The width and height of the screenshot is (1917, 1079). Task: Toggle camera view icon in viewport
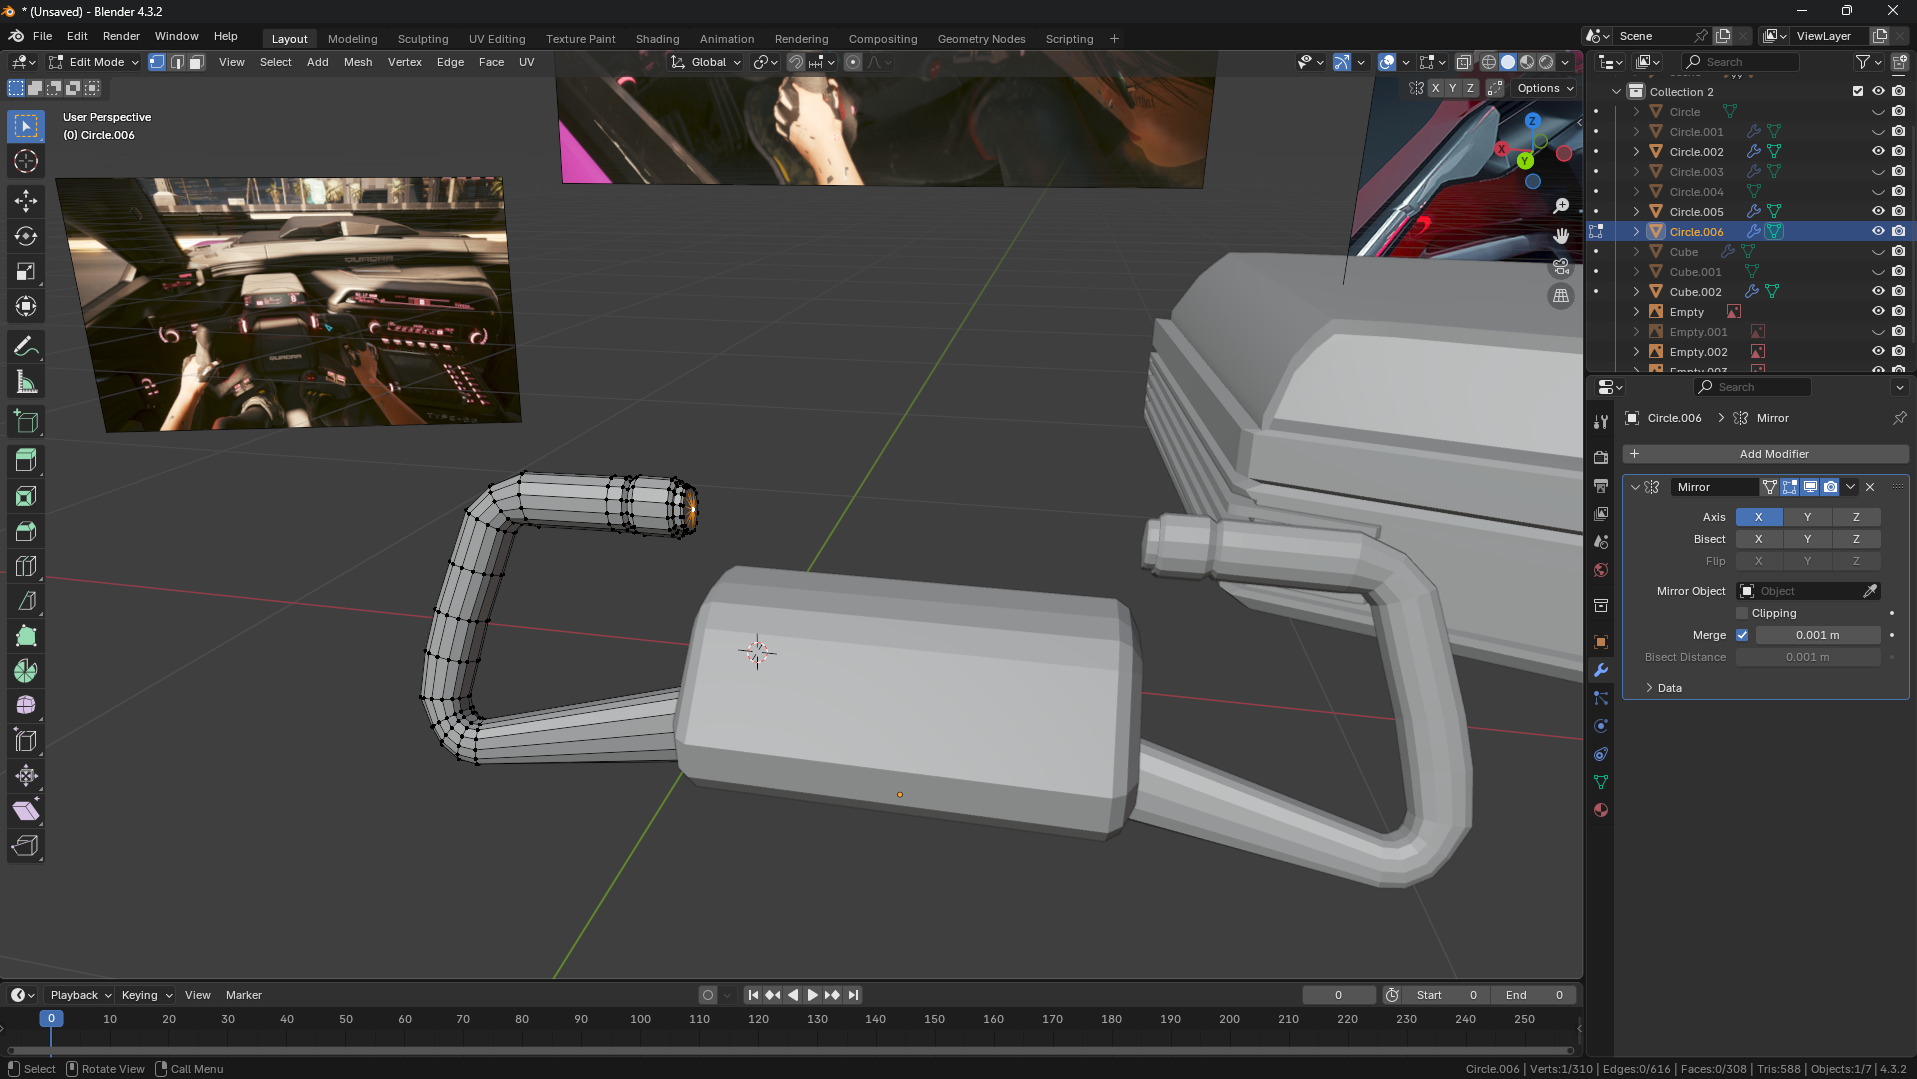coord(1561,266)
